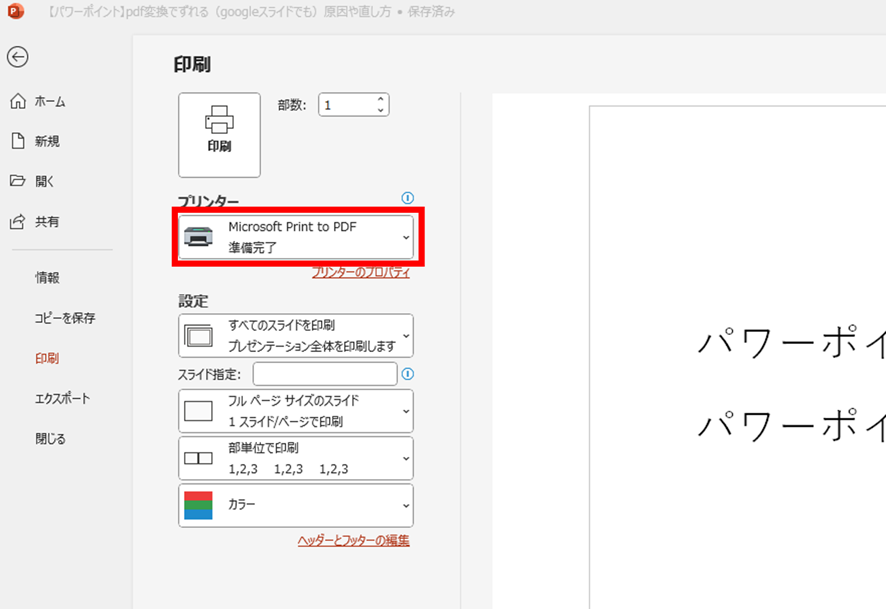Click the printer info icon beside プリンター
Viewport: 886px width, 609px height.
tap(407, 198)
